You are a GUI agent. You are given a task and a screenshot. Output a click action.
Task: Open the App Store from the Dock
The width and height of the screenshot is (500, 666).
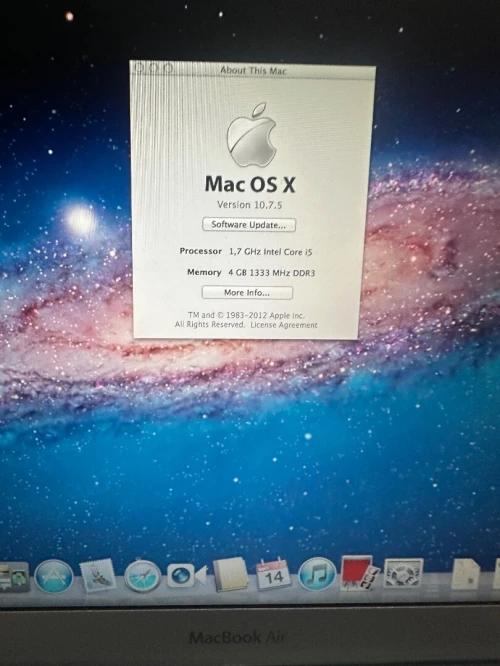pos(54,576)
